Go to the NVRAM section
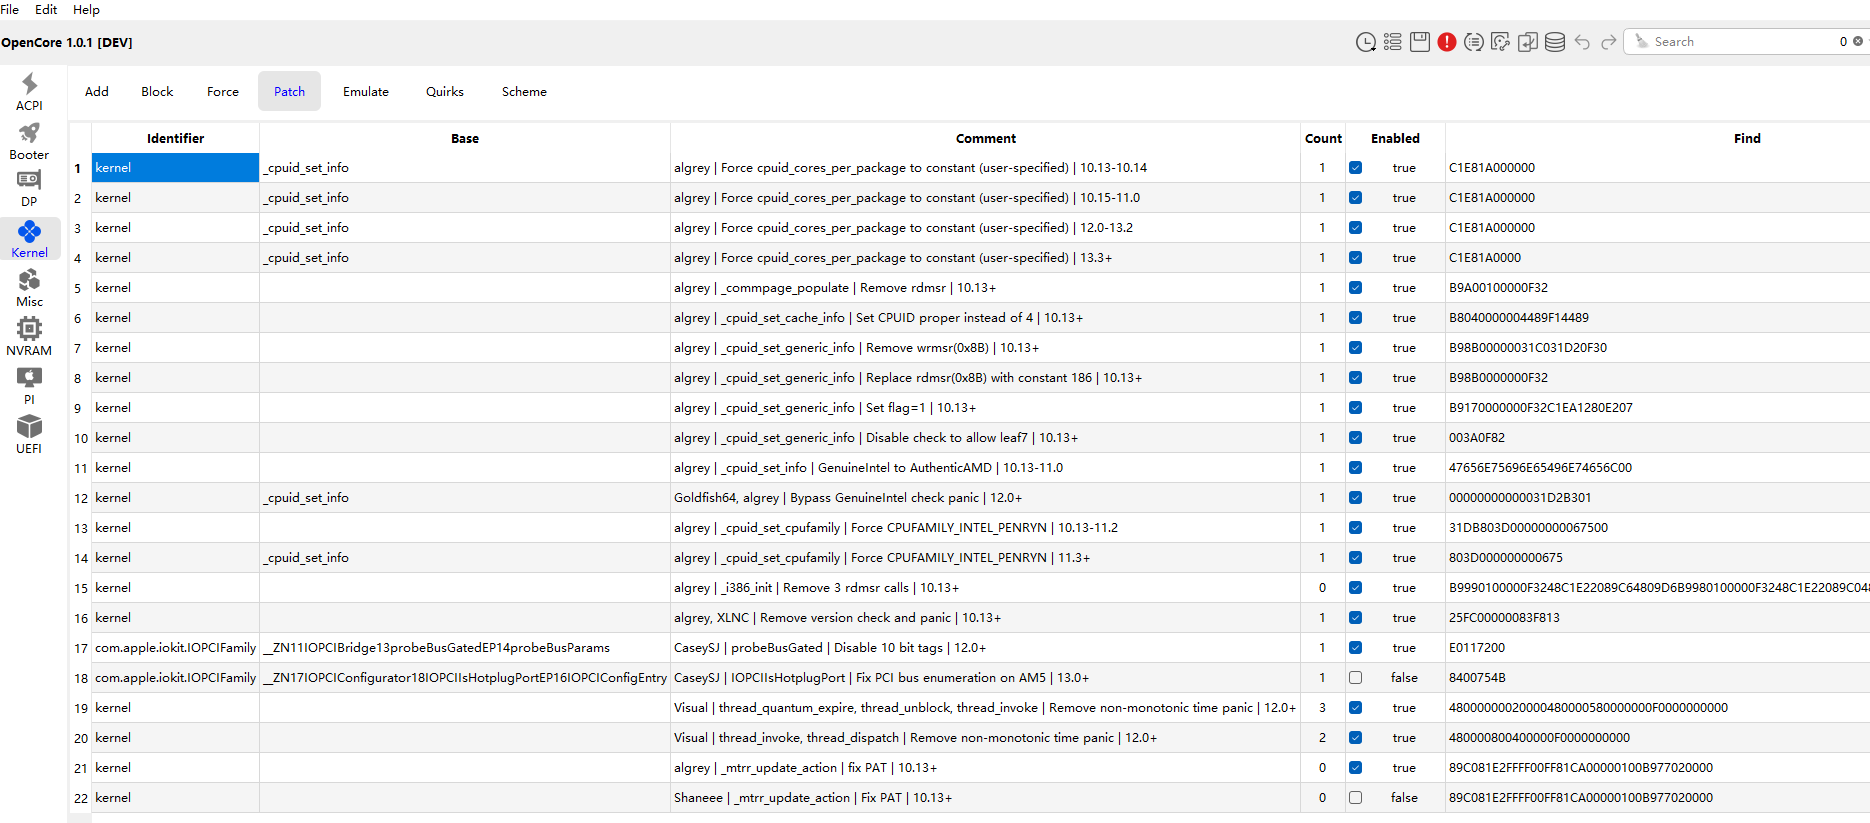The image size is (1870, 823). 29,337
